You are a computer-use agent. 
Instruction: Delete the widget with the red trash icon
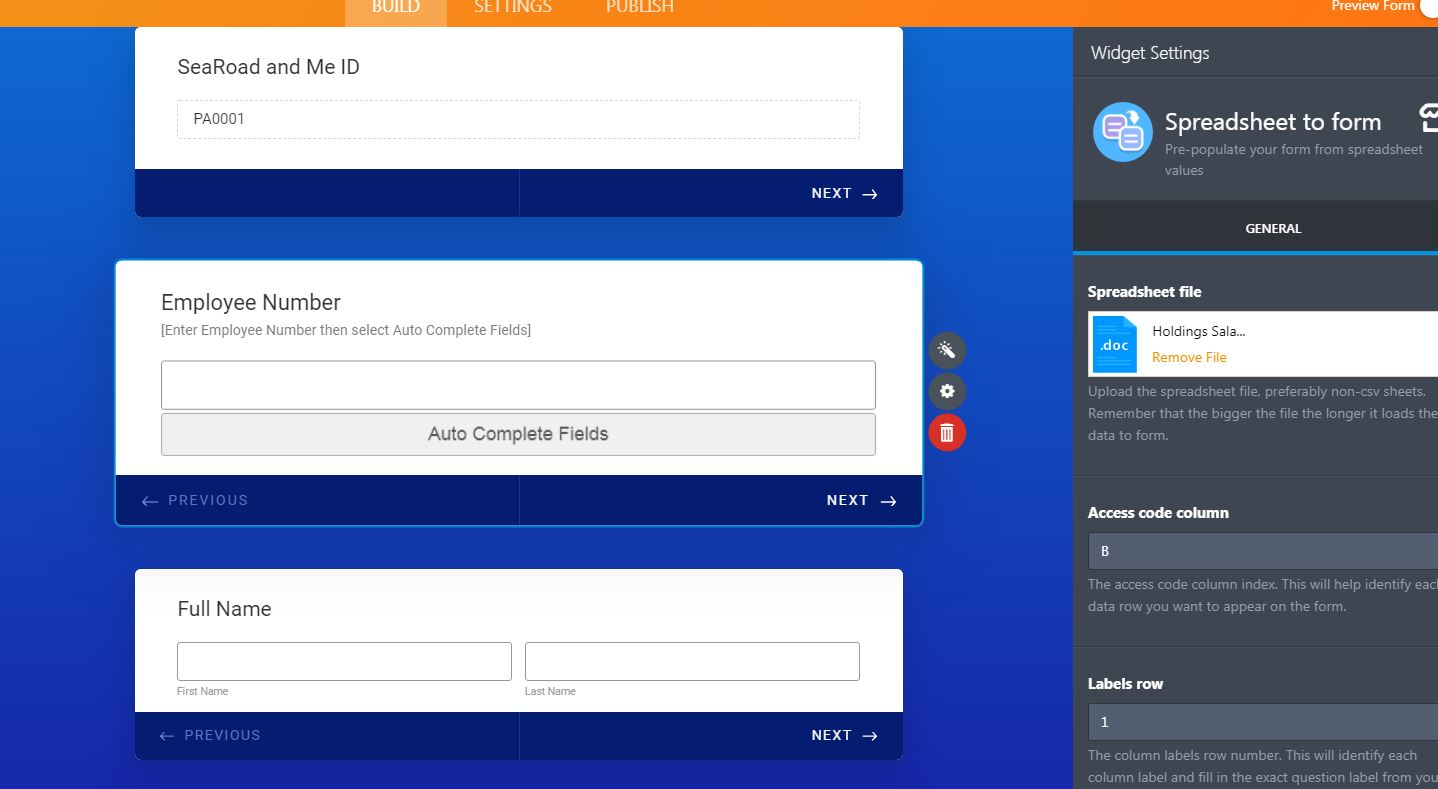pos(947,433)
